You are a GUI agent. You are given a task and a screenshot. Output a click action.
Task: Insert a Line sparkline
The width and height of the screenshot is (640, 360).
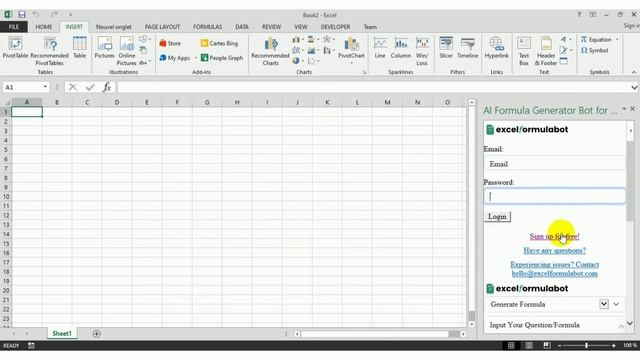pyautogui.click(x=380, y=48)
